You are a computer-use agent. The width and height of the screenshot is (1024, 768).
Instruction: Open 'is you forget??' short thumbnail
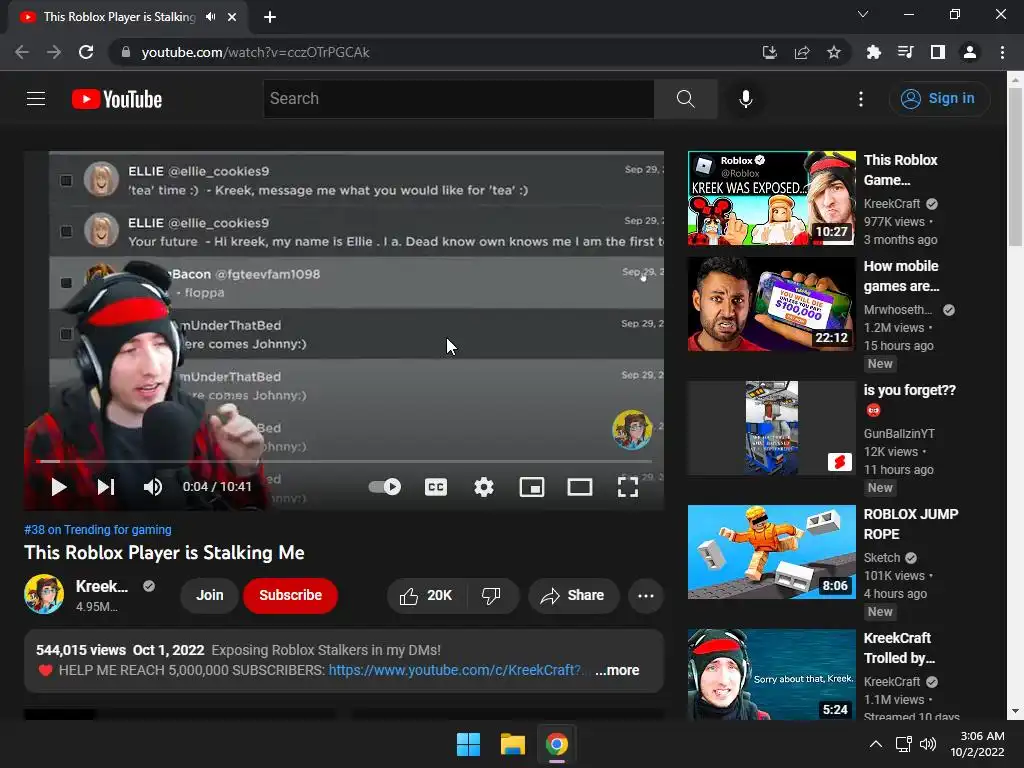pos(771,428)
